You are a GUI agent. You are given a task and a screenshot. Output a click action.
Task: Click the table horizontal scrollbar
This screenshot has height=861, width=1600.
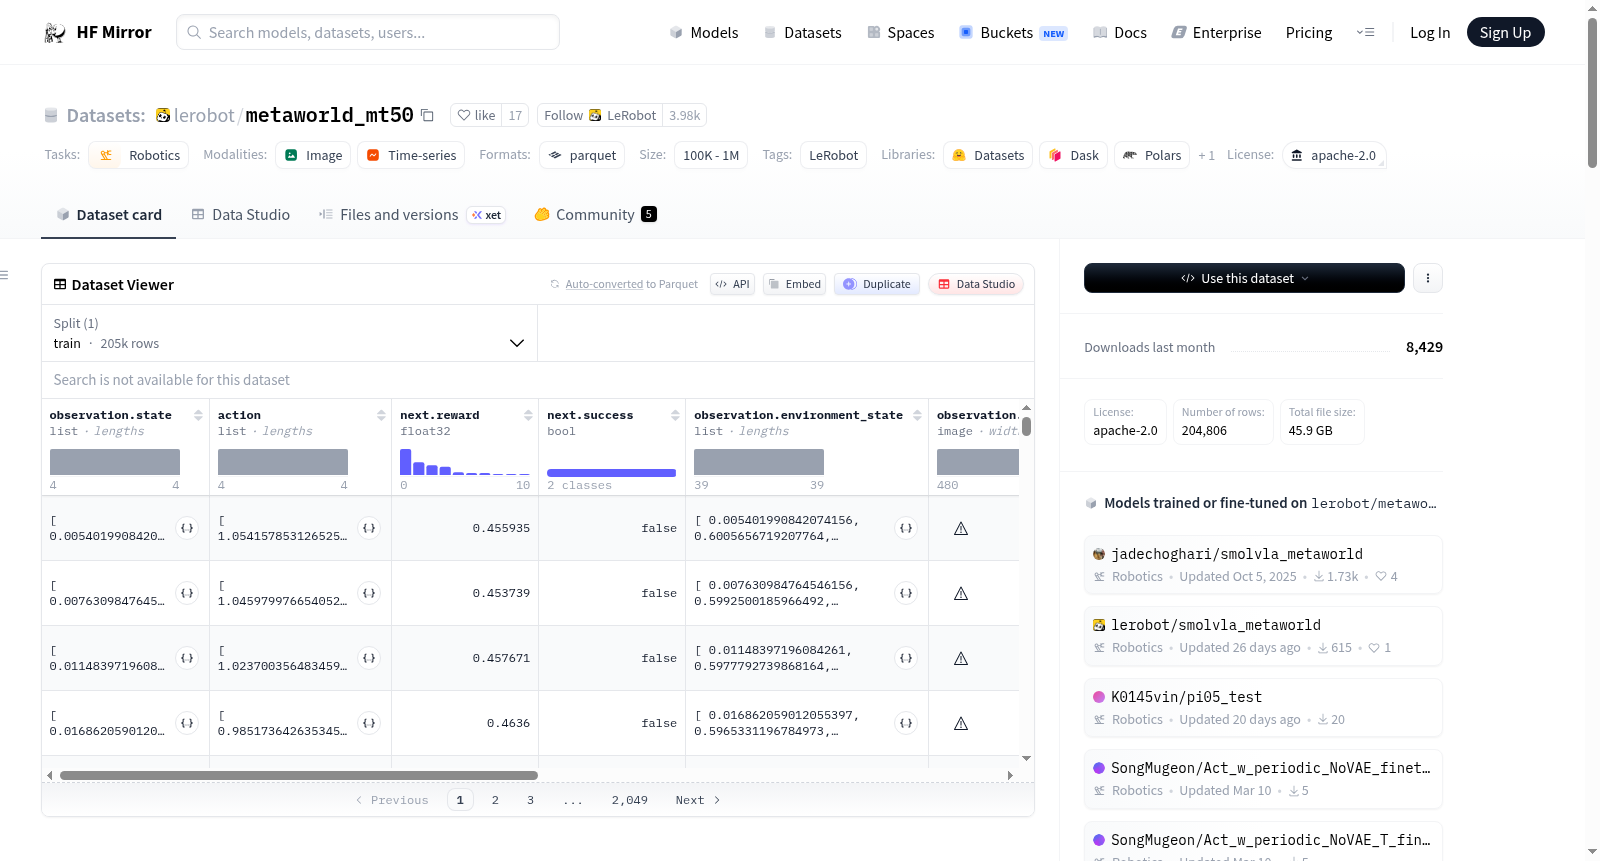click(x=299, y=775)
